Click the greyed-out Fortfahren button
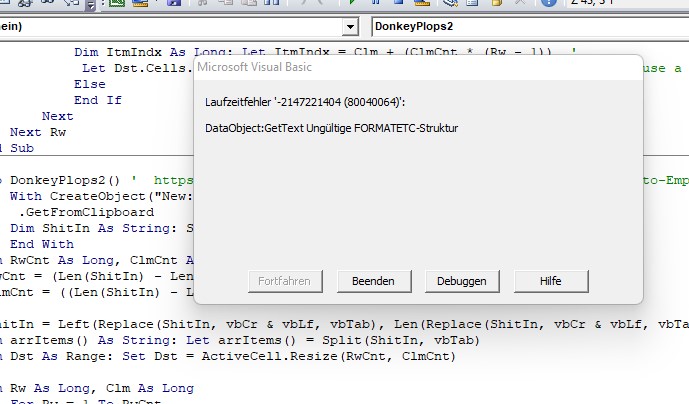The image size is (689, 404). tap(285, 281)
